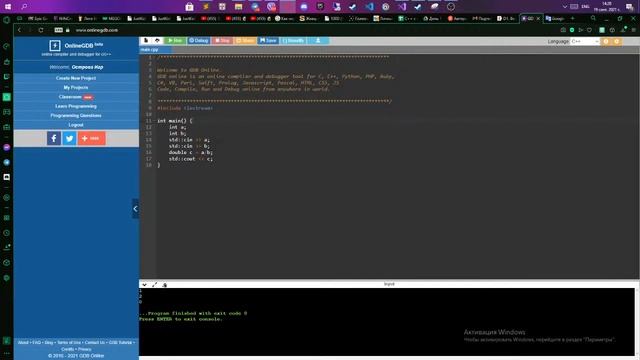Click the third console toolbar icon
Image resolution: width=640 pixels, height=360 pixels.
164,284
